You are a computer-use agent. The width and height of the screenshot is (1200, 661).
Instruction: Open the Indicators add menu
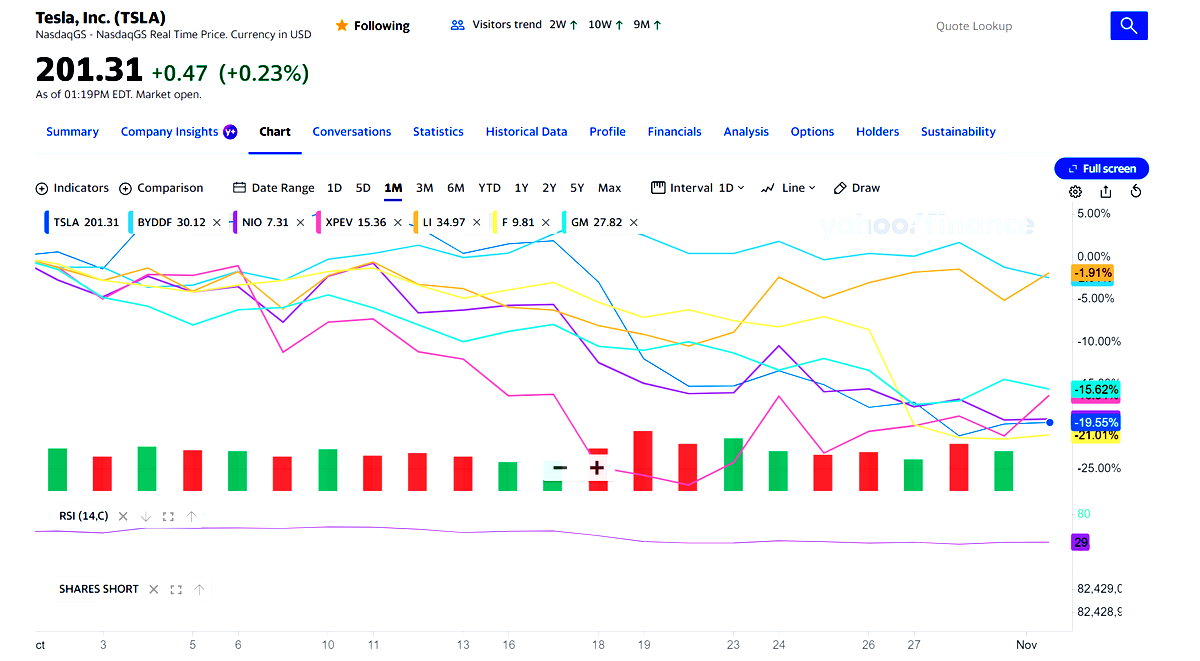pos(72,188)
